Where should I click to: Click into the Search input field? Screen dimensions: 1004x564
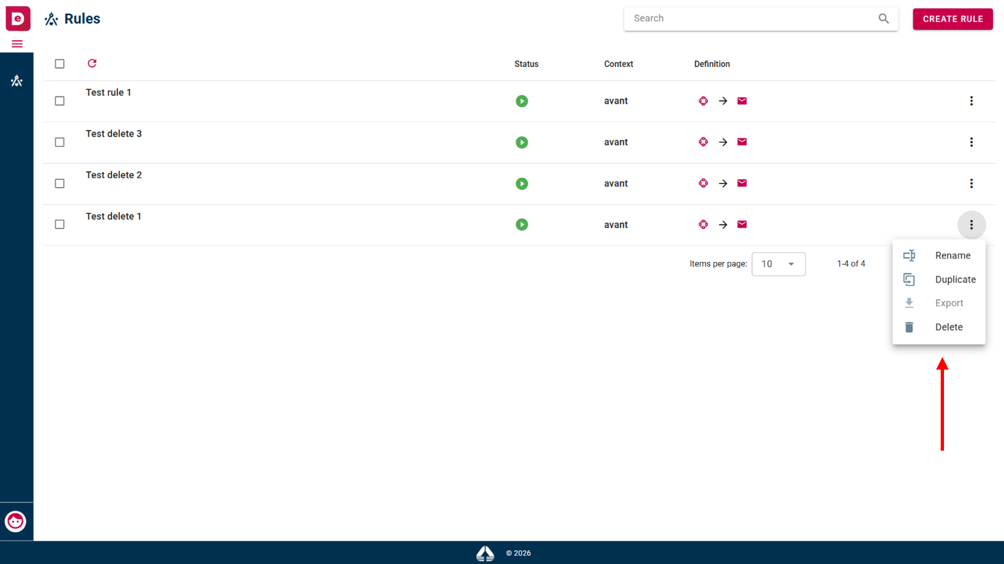[751, 19]
